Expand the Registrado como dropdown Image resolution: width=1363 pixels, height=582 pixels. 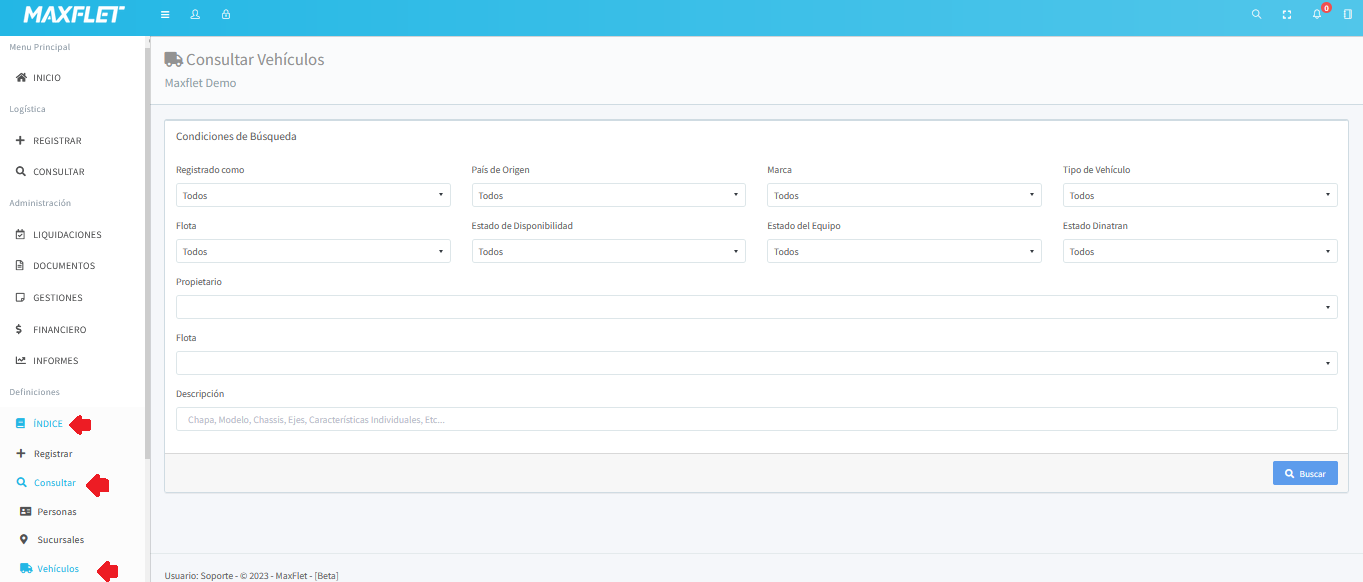[313, 195]
